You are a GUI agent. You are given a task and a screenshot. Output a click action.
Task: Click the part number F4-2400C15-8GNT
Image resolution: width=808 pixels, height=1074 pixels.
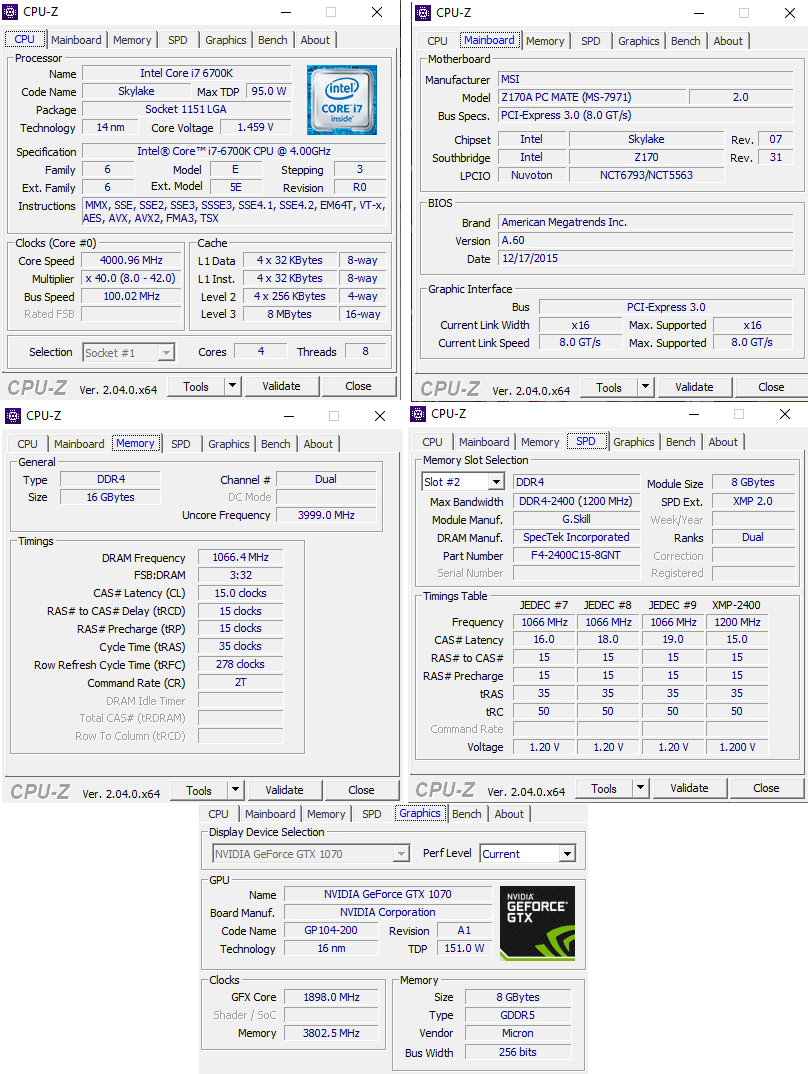click(x=576, y=555)
